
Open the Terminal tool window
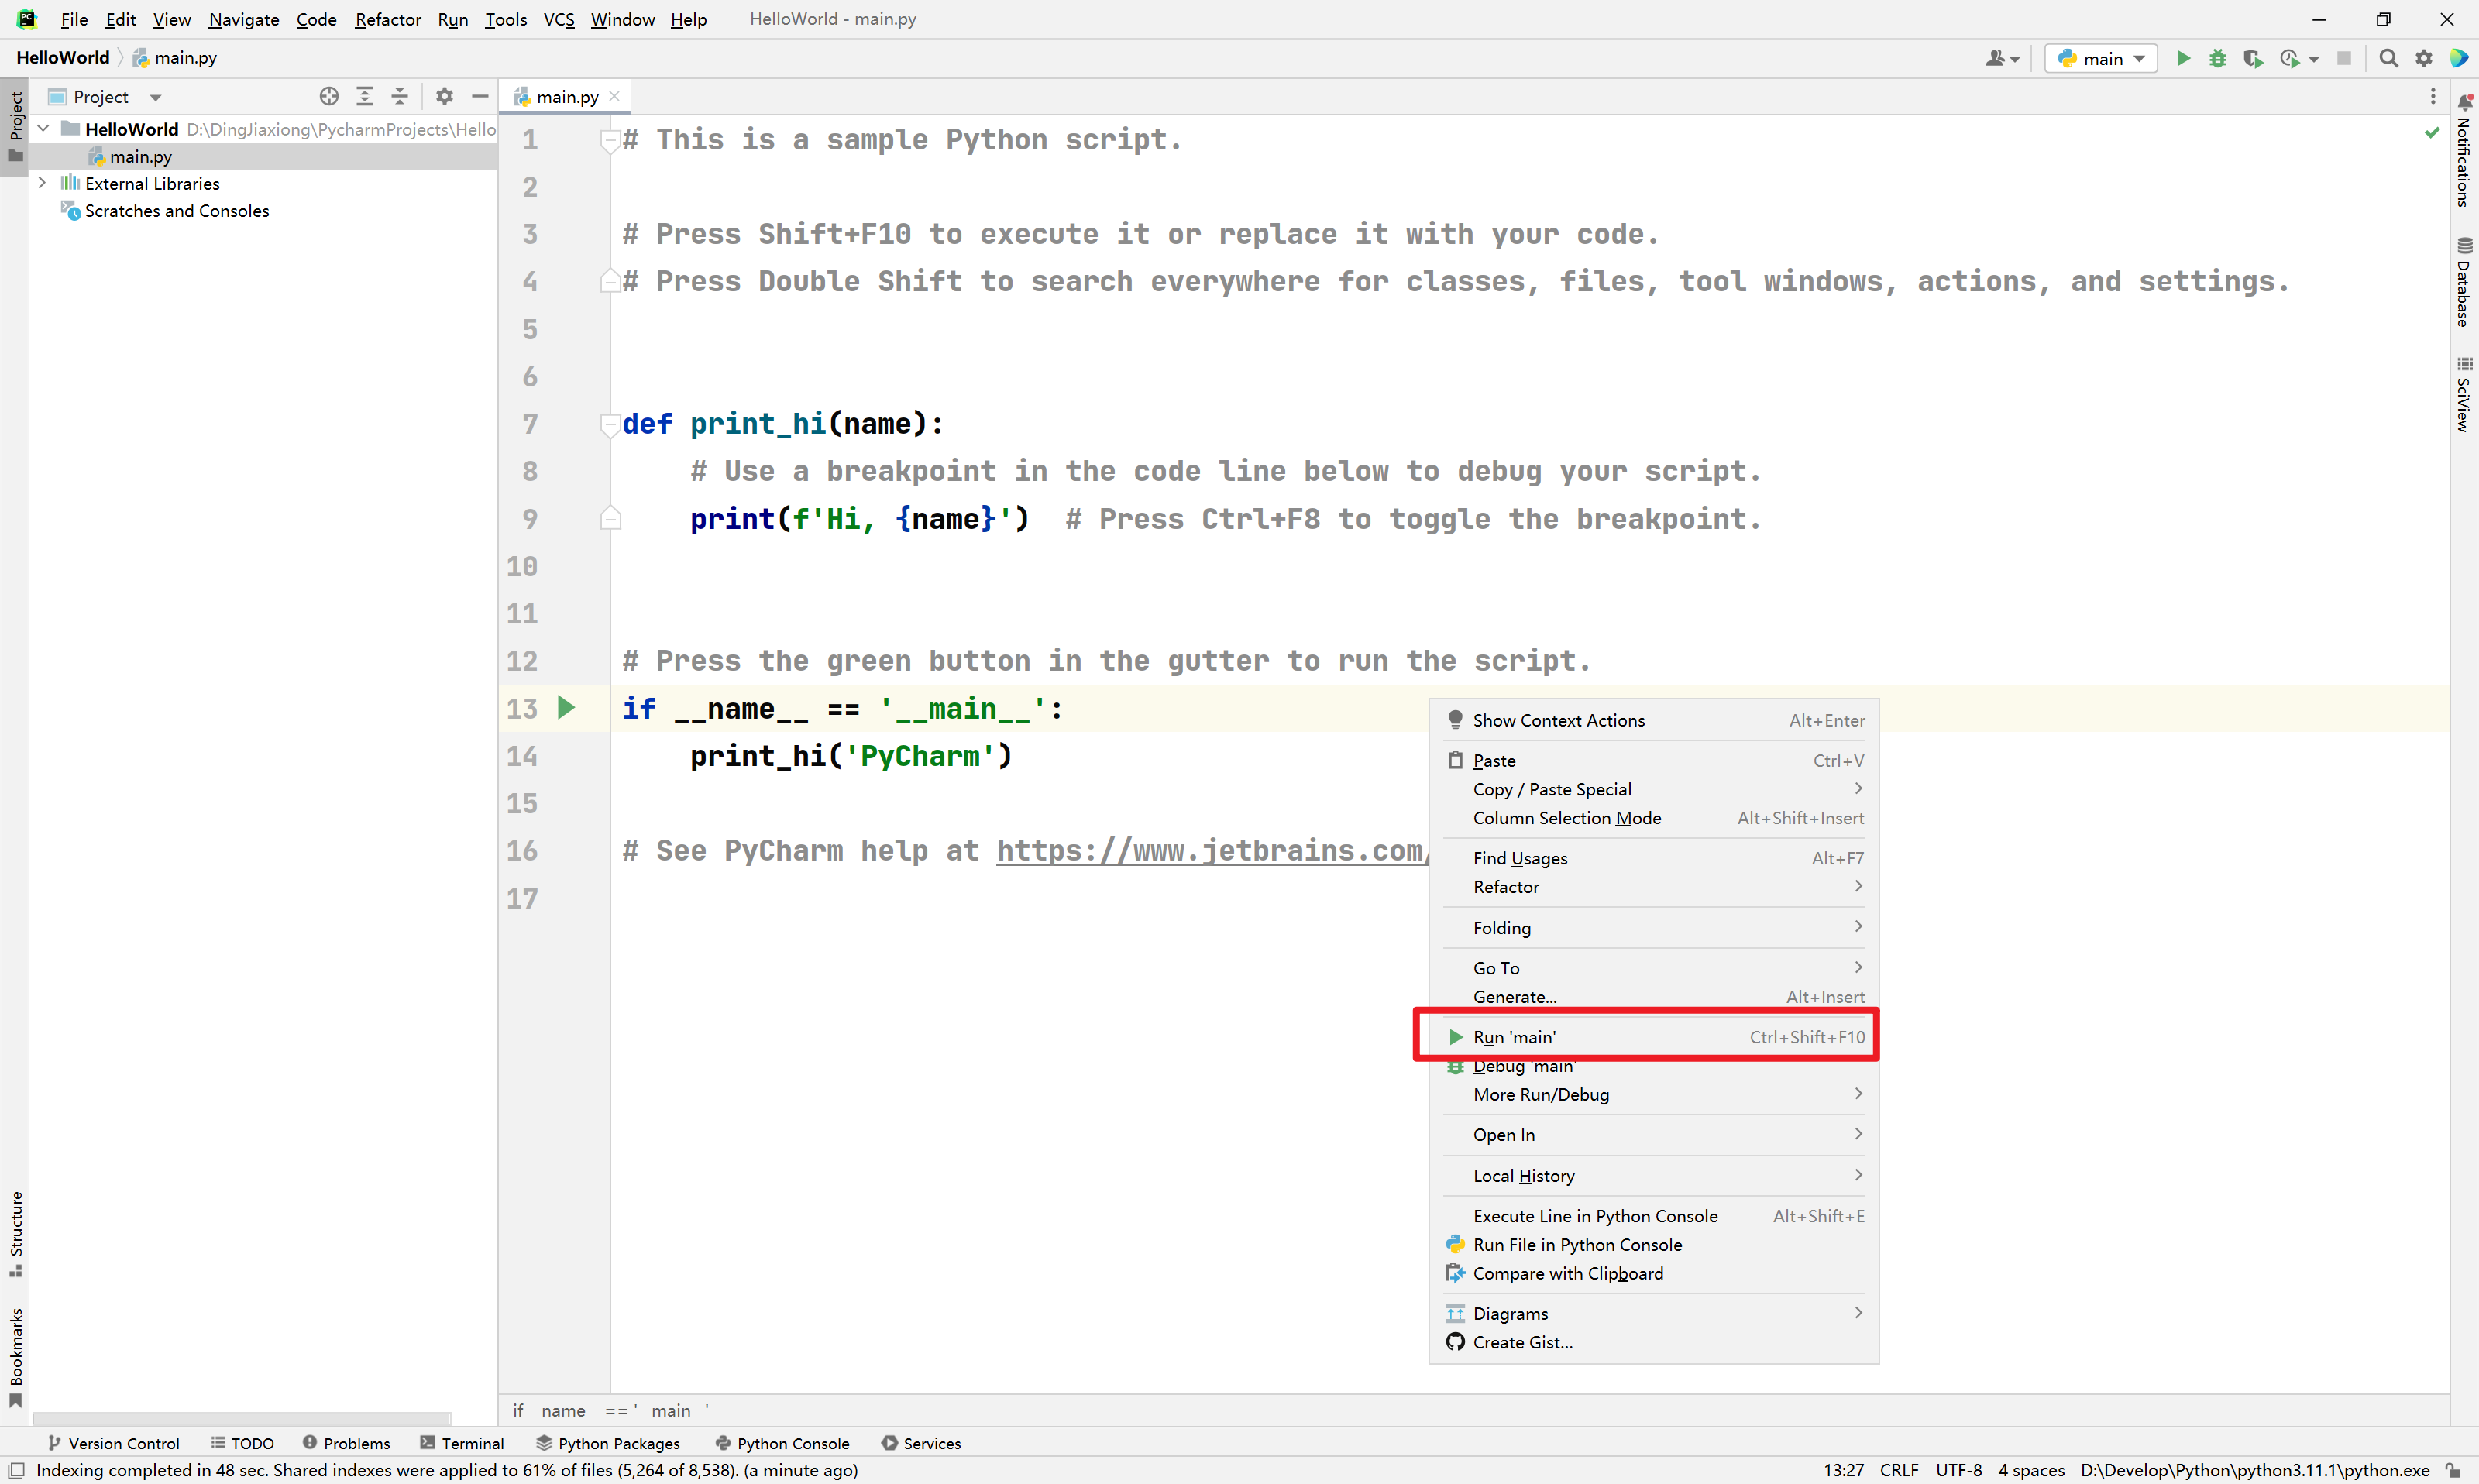click(462, 1443)
